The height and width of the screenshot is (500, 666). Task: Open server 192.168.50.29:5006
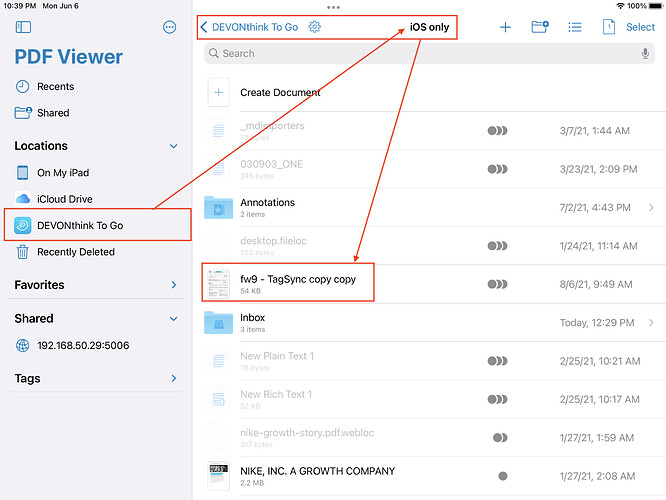[98, 345]
